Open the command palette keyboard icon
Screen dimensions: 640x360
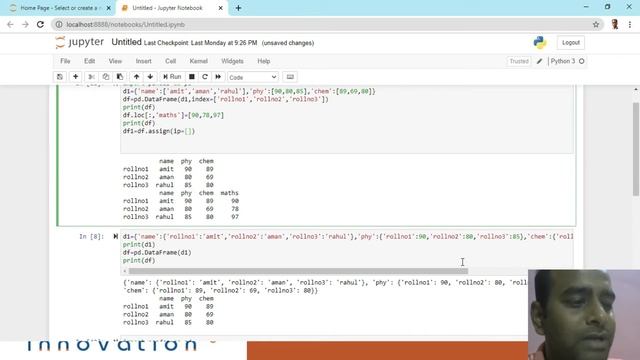290,77
